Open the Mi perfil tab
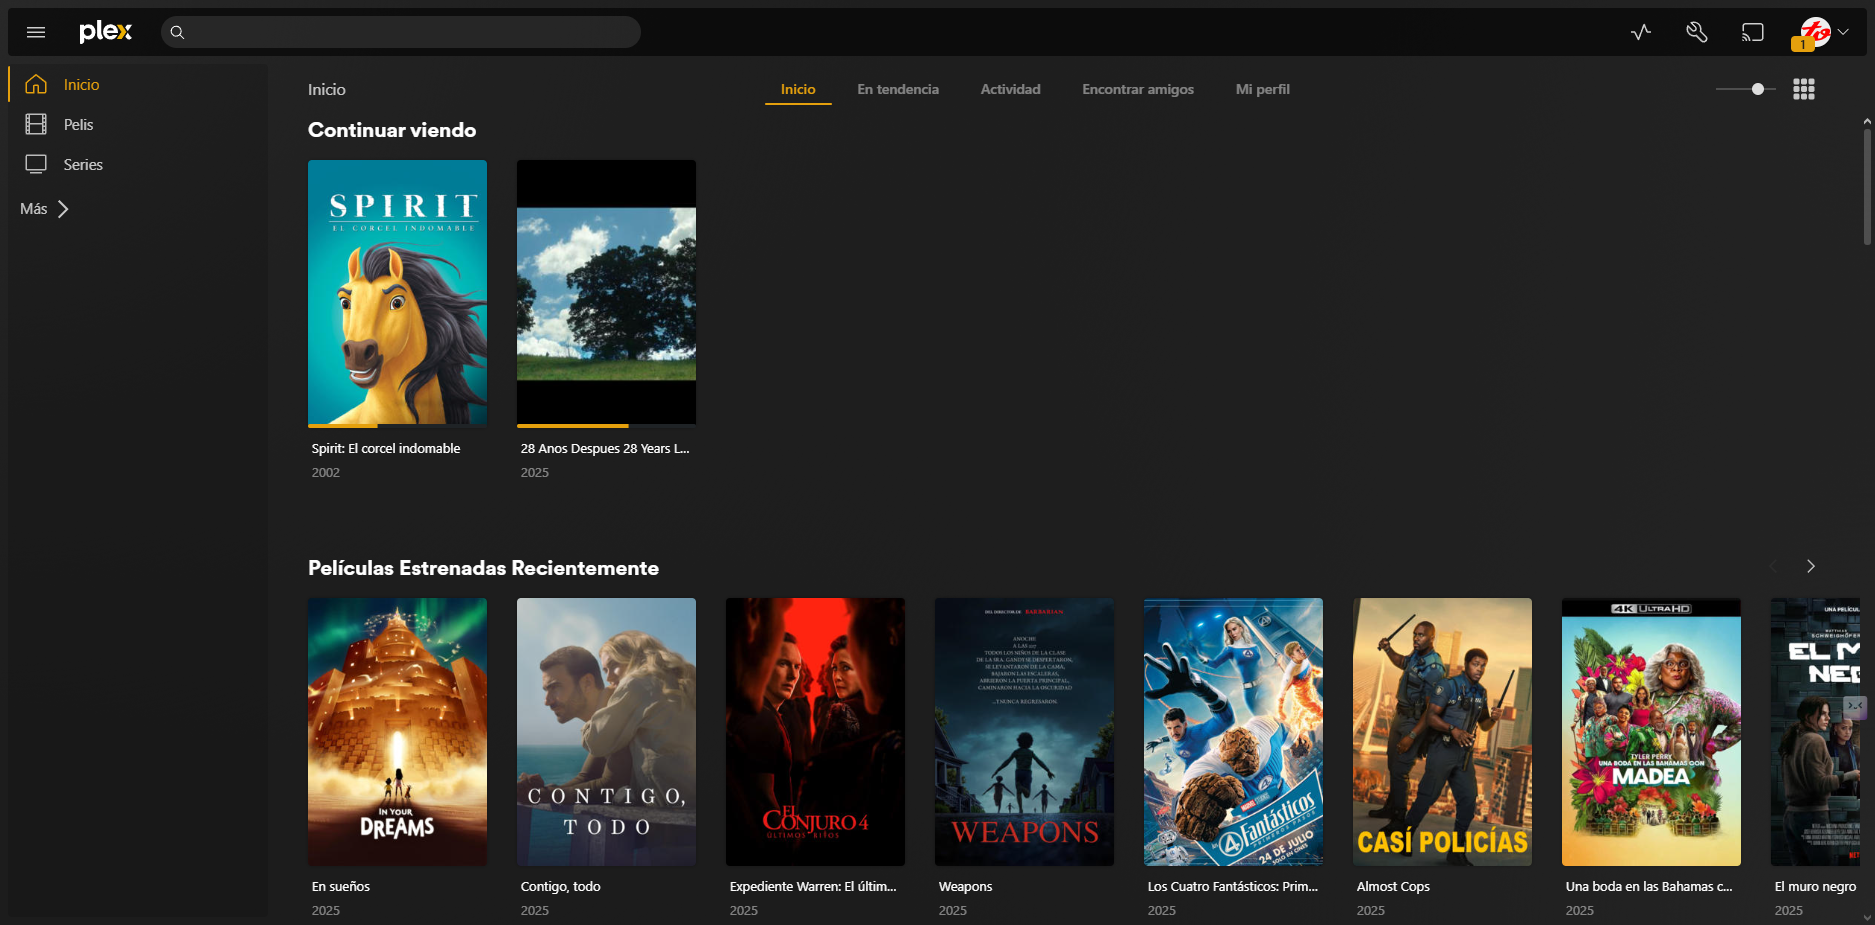1875x925 pixels. [x=1262, y=89]
